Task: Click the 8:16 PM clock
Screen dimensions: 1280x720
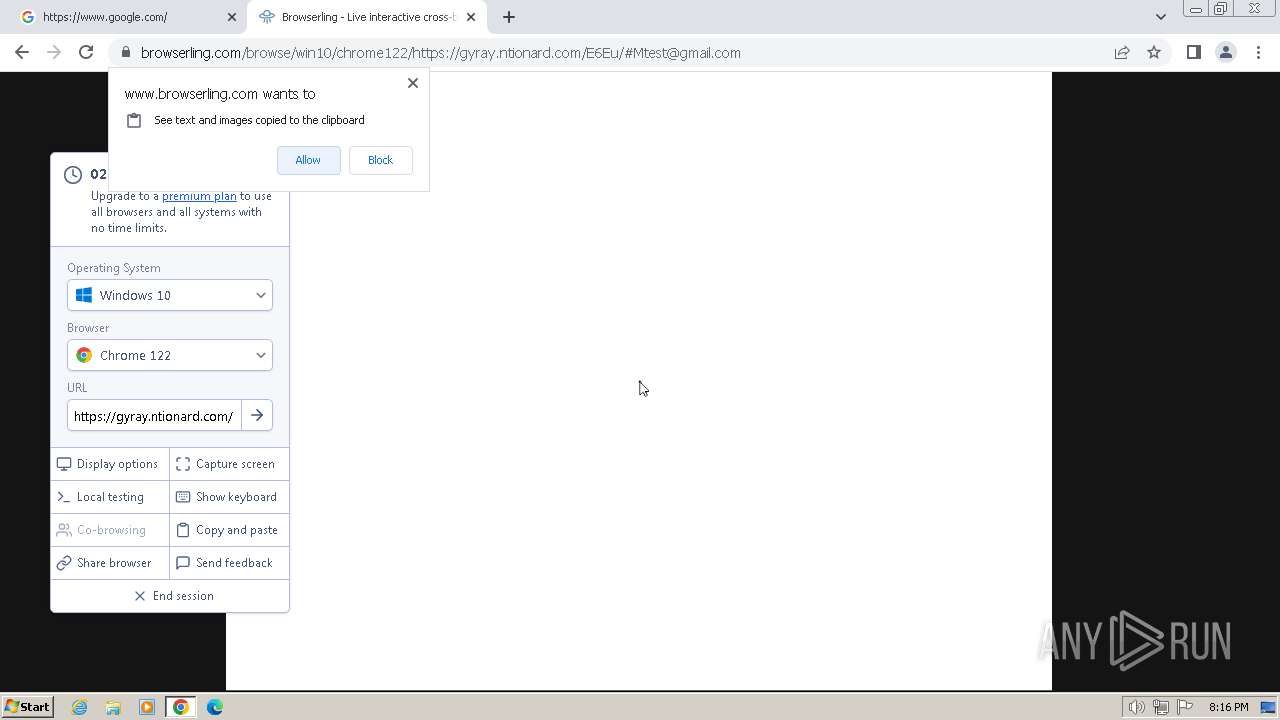Action: click(x=1228, y=707)
